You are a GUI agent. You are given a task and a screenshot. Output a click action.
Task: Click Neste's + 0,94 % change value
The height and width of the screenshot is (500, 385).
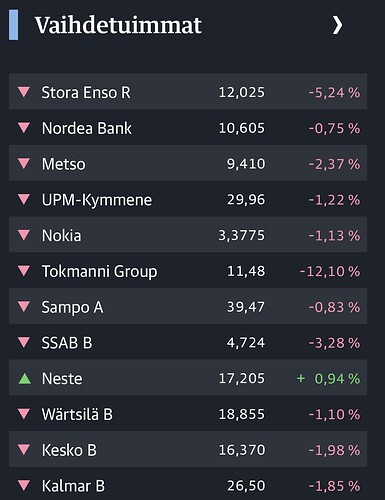click(328, 379)
